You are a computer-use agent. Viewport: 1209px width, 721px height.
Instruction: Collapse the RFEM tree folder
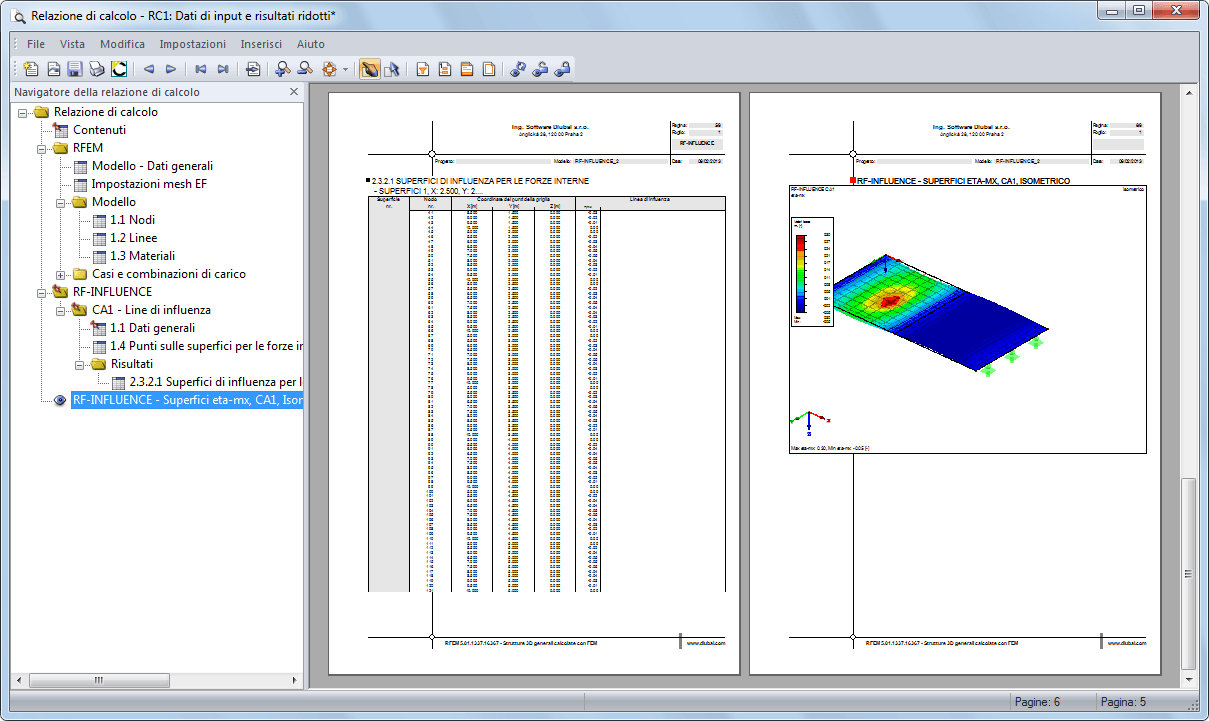coord(42,148)
